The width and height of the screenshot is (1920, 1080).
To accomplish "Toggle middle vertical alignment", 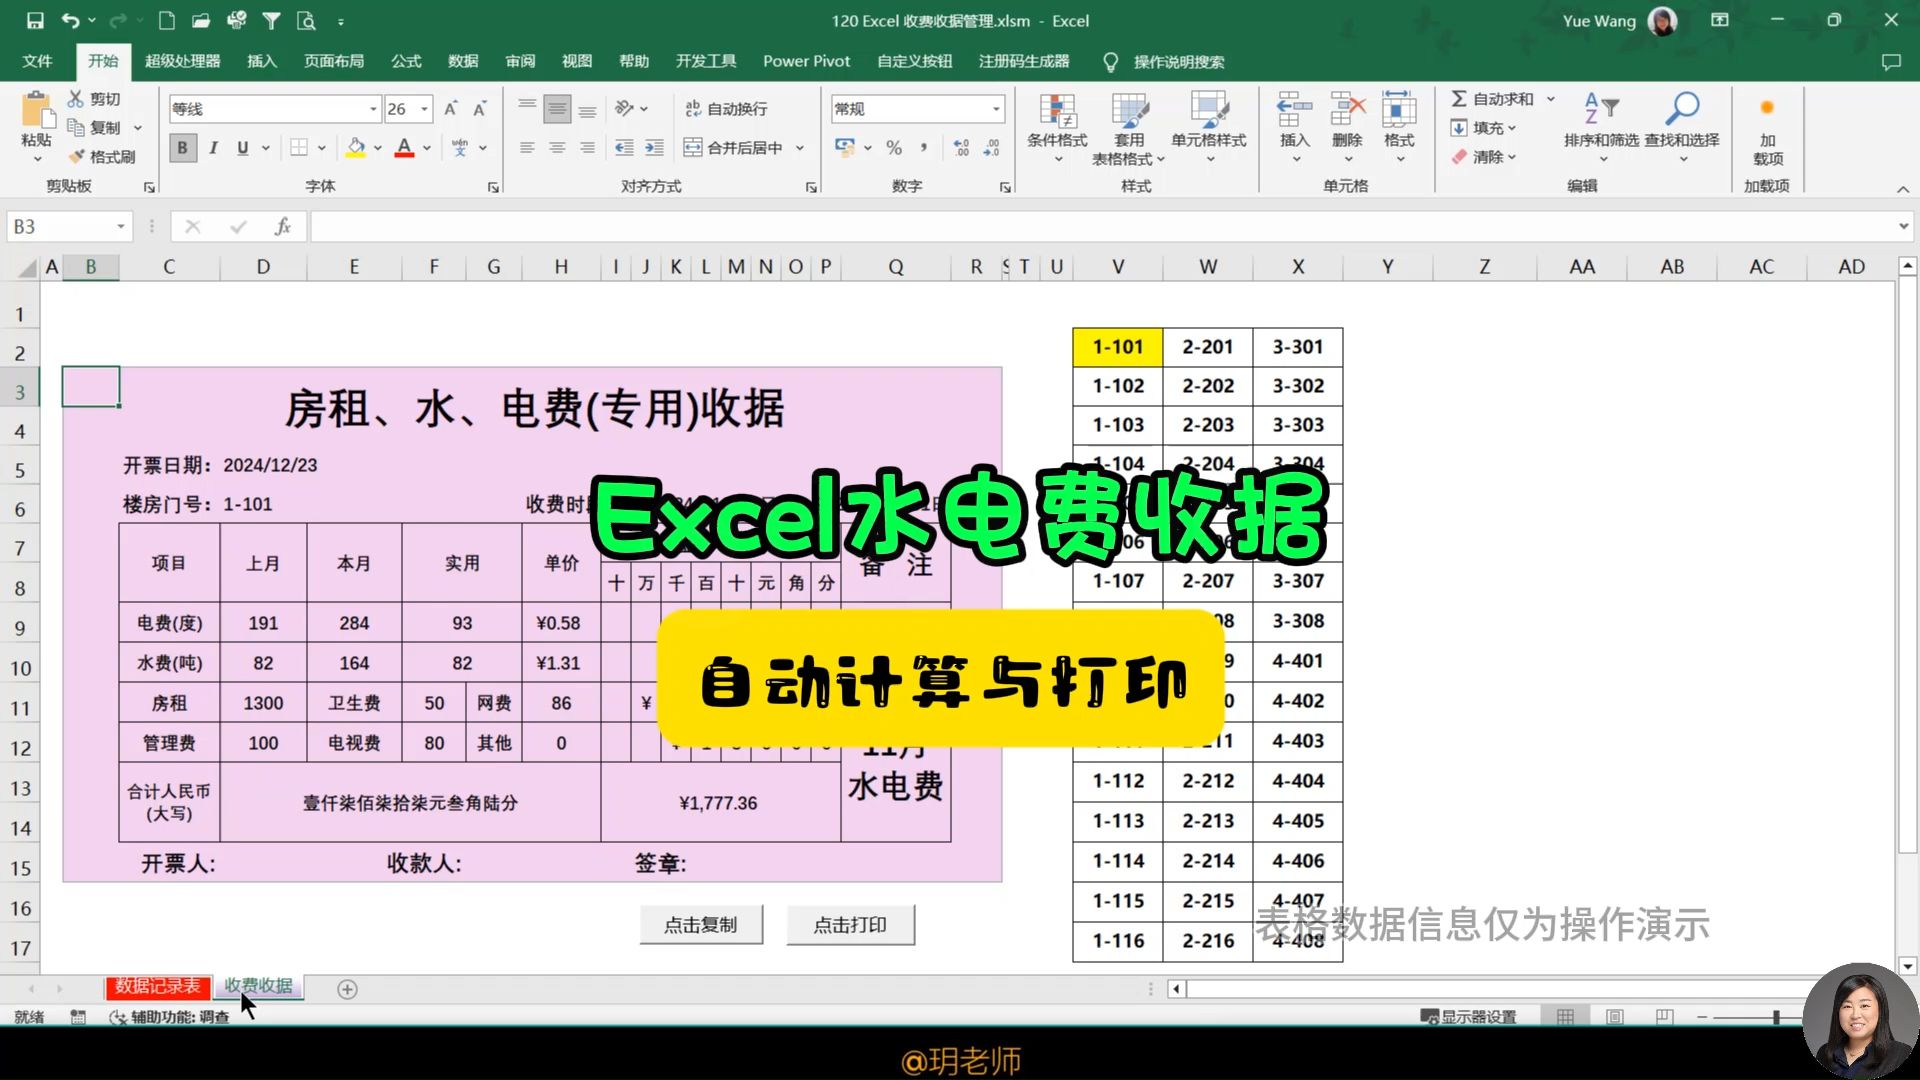I will point(557,109).
